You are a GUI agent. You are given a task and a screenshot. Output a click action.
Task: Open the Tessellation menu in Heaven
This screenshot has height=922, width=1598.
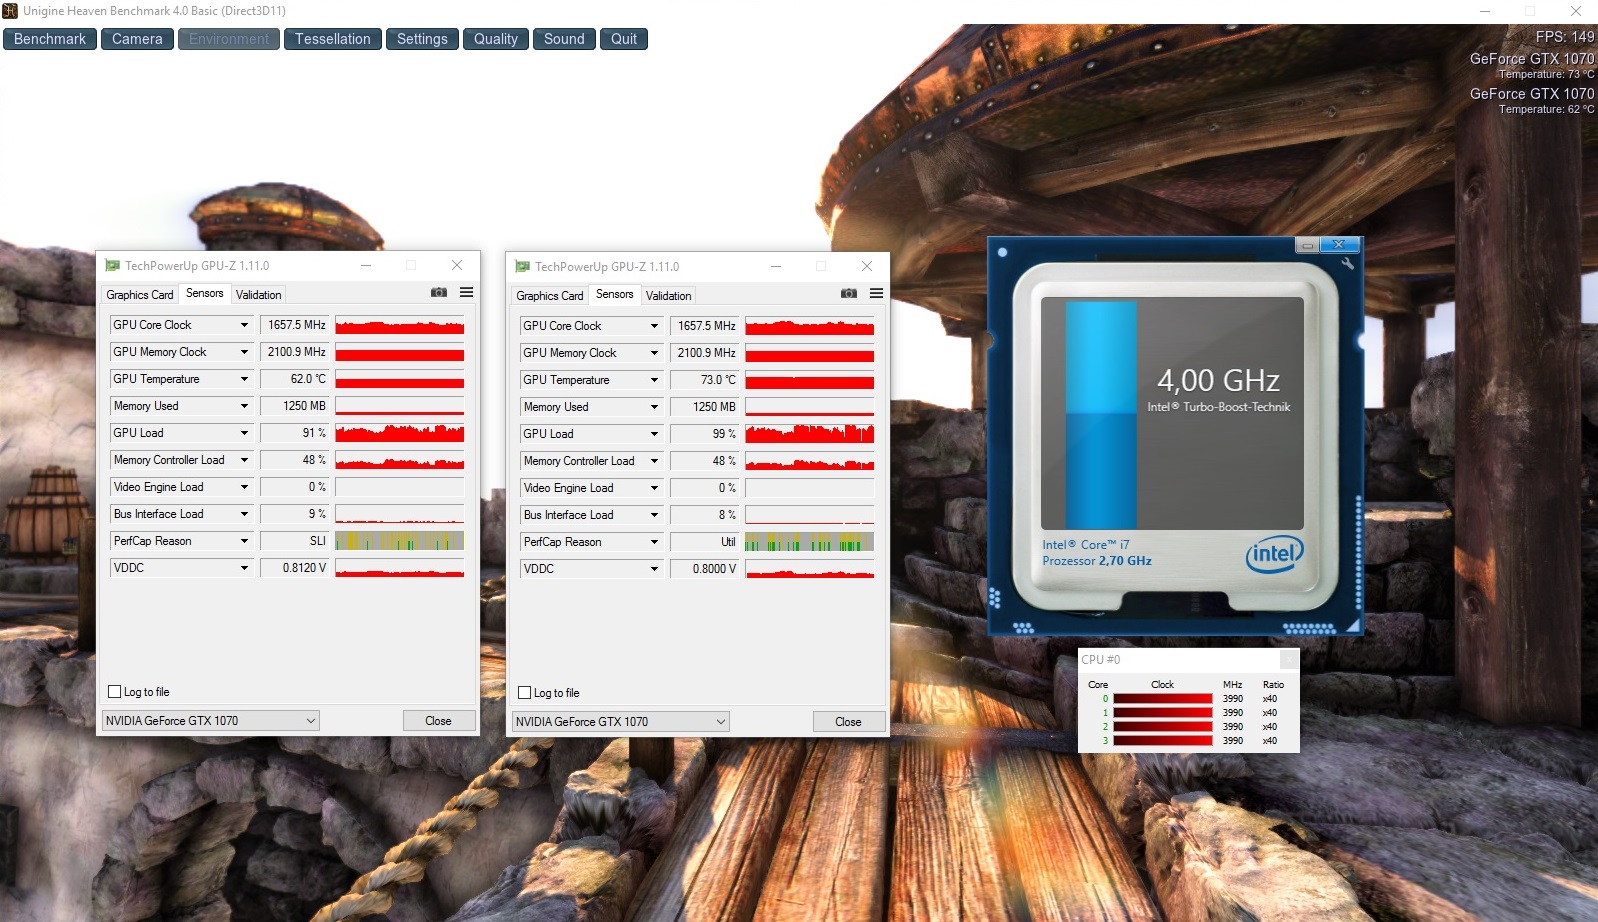coord(333,39)
